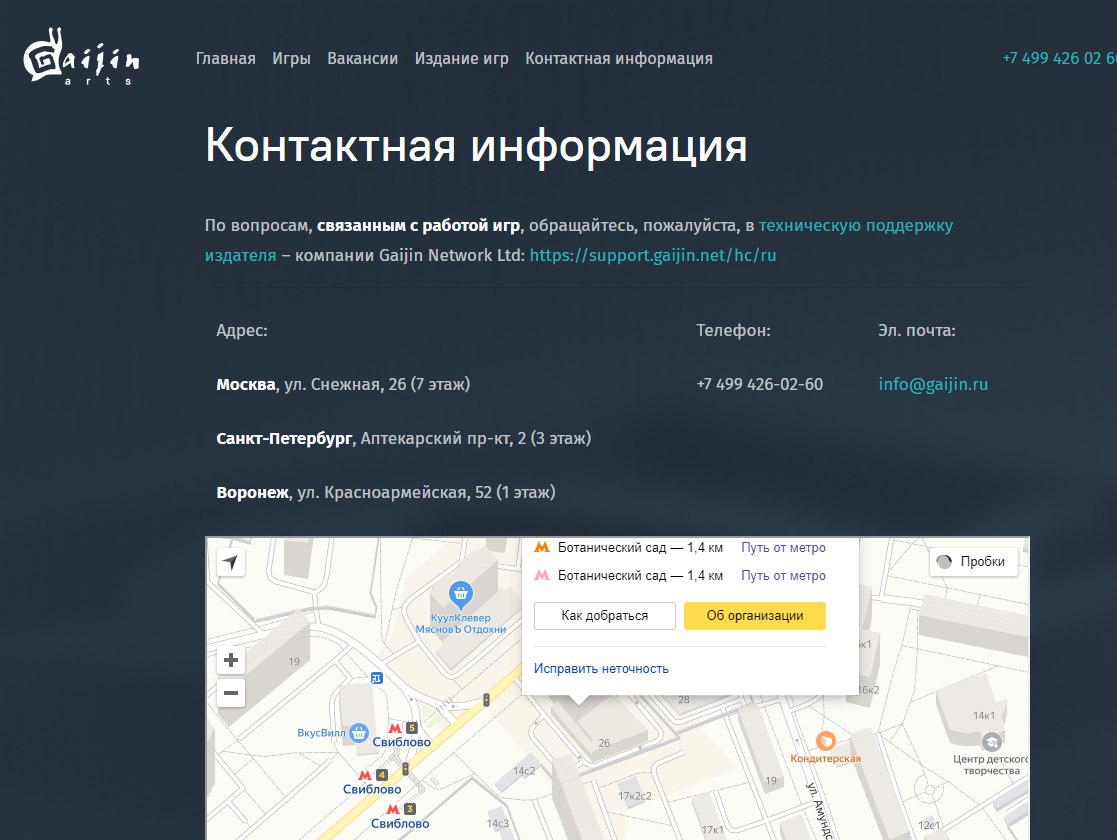The height and width of the screenshot is (840, 1117).
Task: Open the support.gaijin.net/hc/ru URL link
Action: point(653,255)
